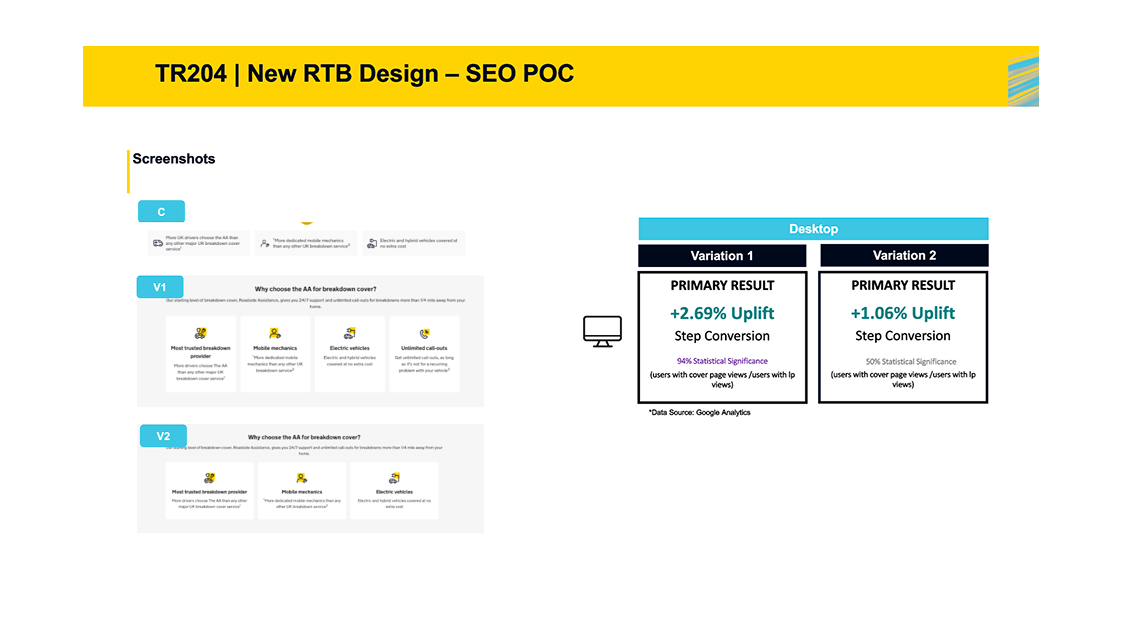Image resolution: width=1146 pixels, height=623 pixels.
Task: Click V1 Electric vehicles icon
Action: [x=350, y=333]
